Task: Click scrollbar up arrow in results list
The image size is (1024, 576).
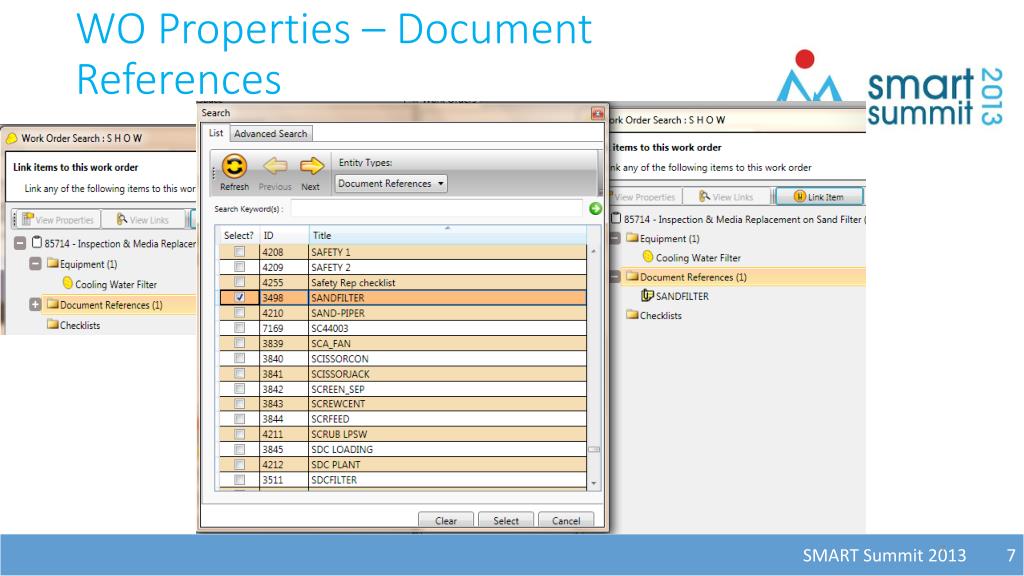Action: [x=594, y=251]
